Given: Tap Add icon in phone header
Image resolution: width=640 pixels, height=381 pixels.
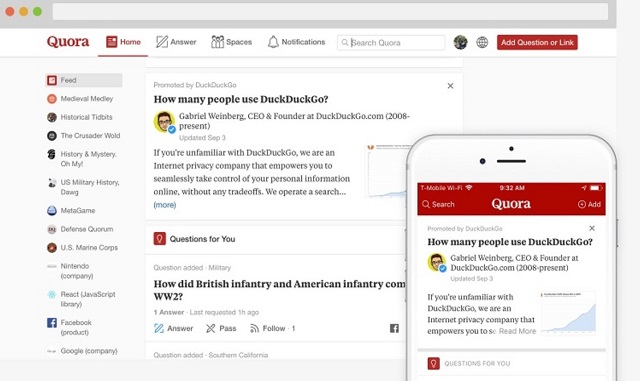Looking at the screenshot, I should click(589, 204).
